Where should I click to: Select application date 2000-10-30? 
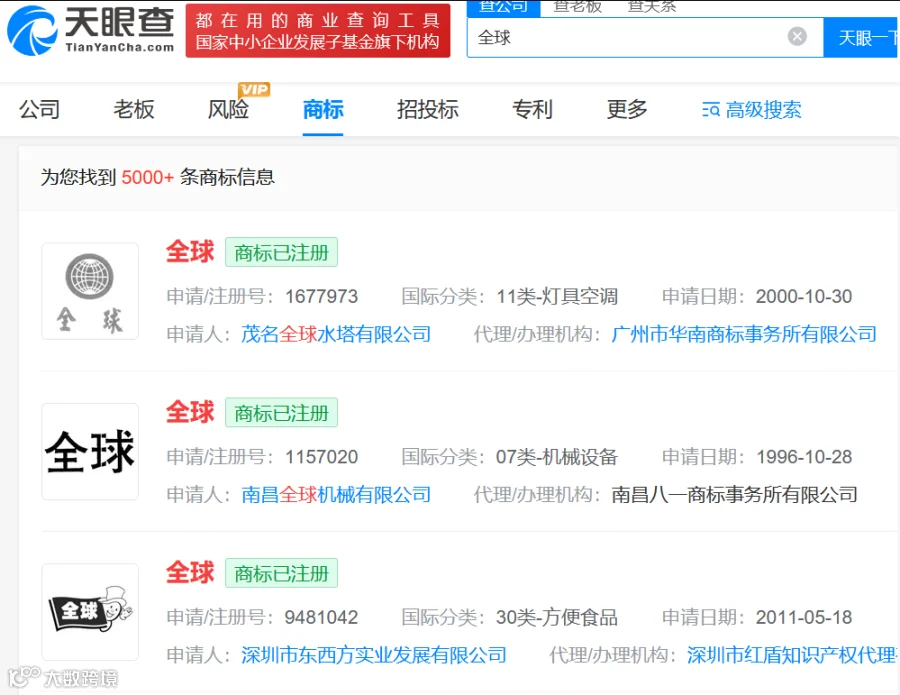804,296
